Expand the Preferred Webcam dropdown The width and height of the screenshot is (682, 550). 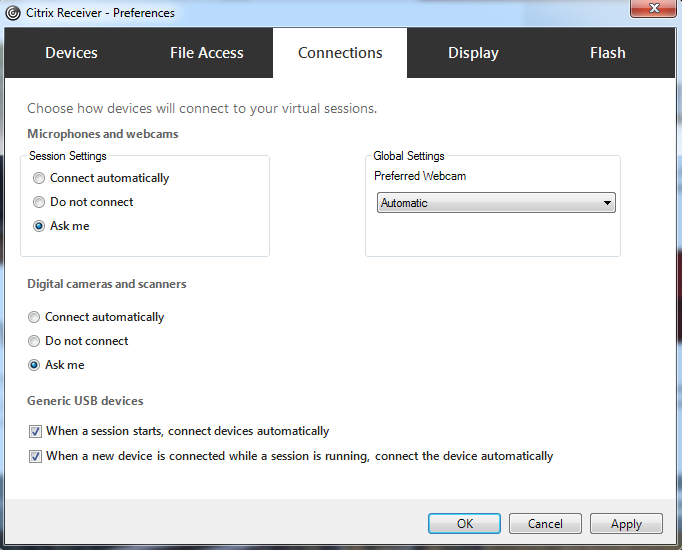(x=495, y=203)
